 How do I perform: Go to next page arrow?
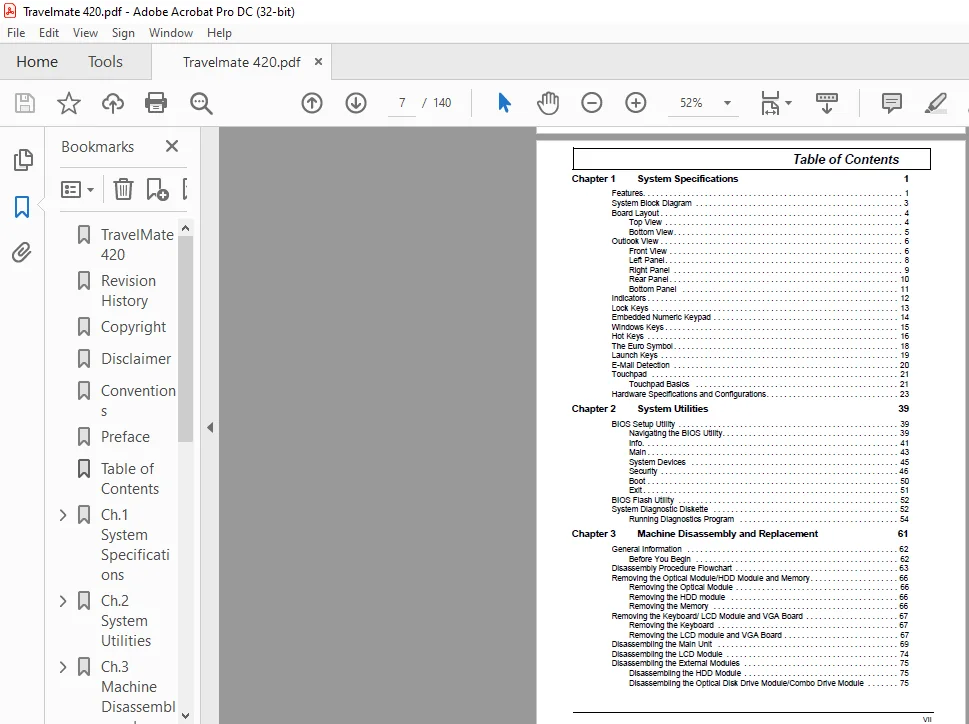(356, 103)
